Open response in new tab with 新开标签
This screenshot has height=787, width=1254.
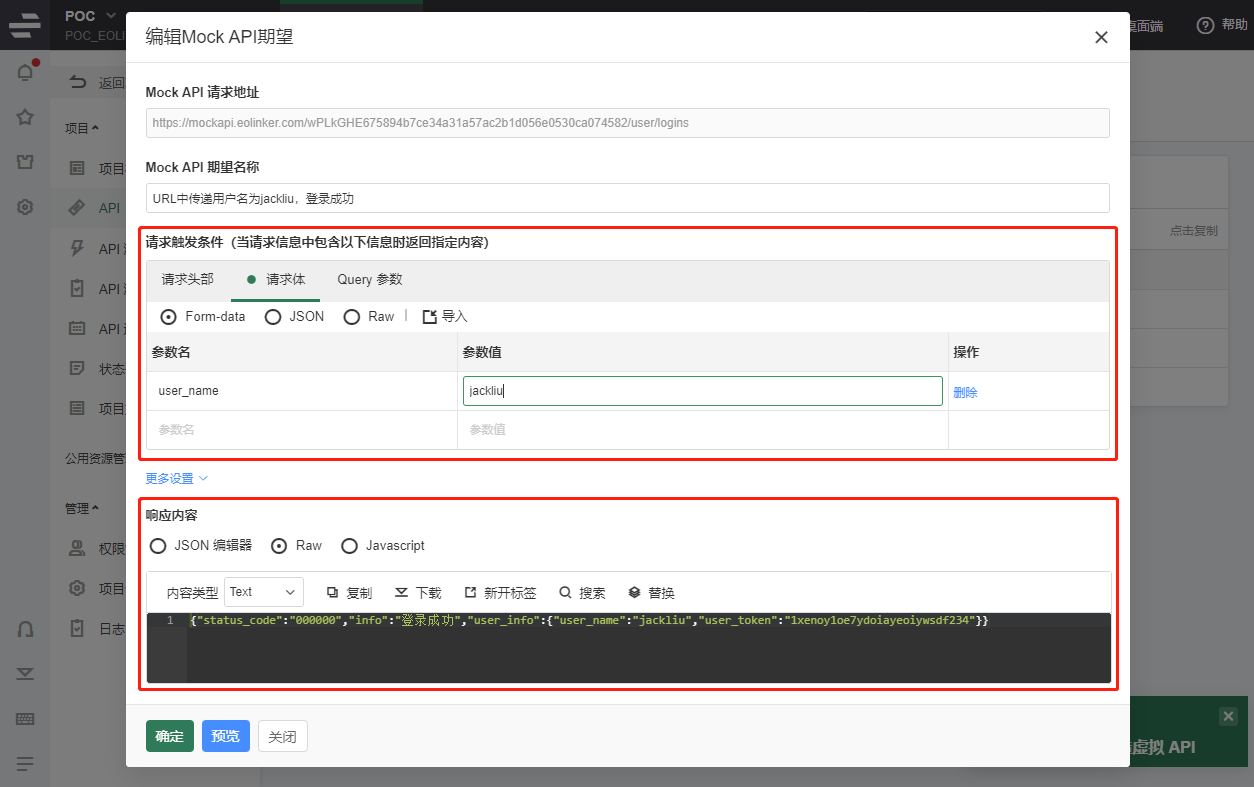500,592
